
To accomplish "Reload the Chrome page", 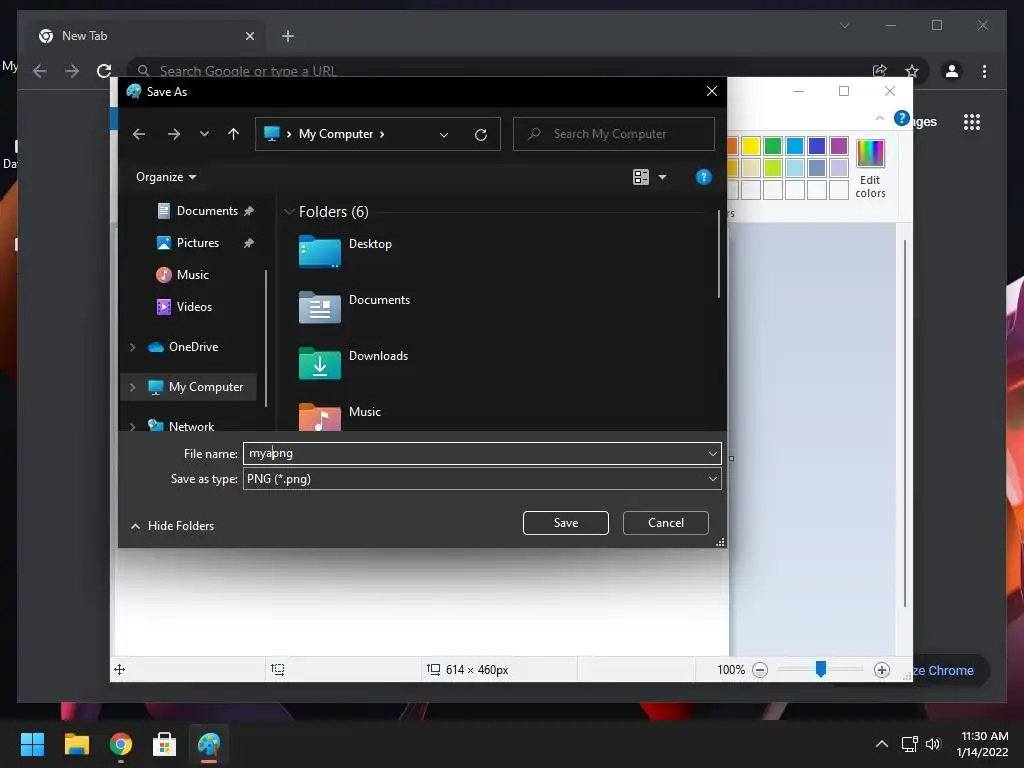I will pyautogui.click(x=104, y=71).
